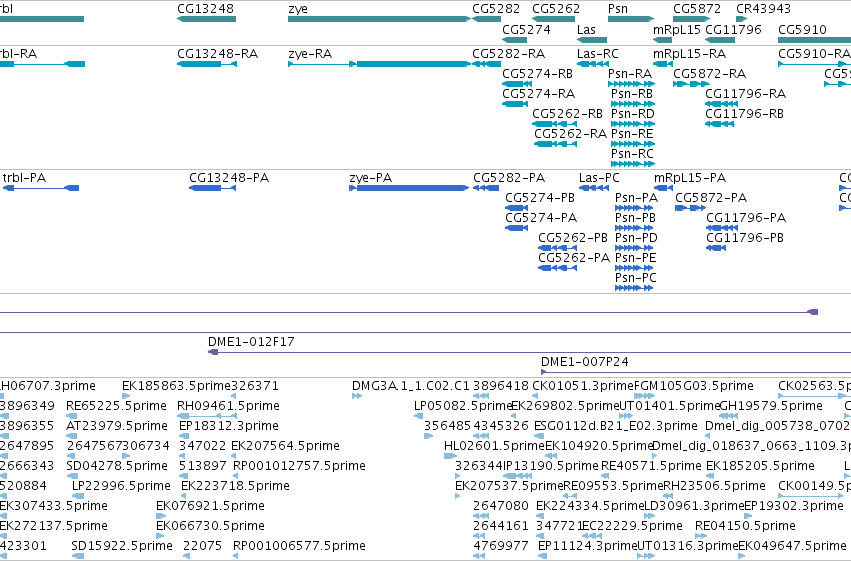The width and height of the screenshot is (851, 561).
Task: Open the CG5282 gene feature label
Action: [496, 9]
